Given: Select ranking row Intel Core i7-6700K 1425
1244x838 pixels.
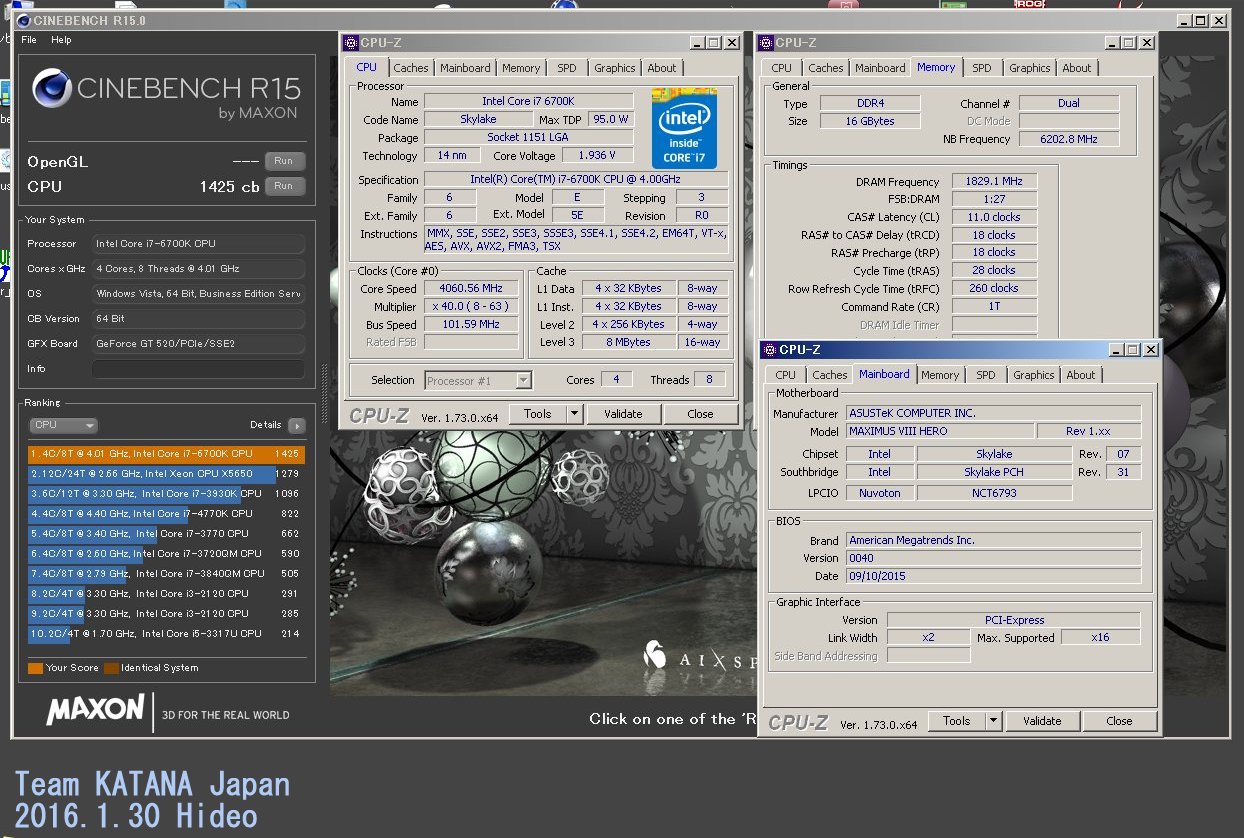Looking at the screenshot, I should [166, 454].
